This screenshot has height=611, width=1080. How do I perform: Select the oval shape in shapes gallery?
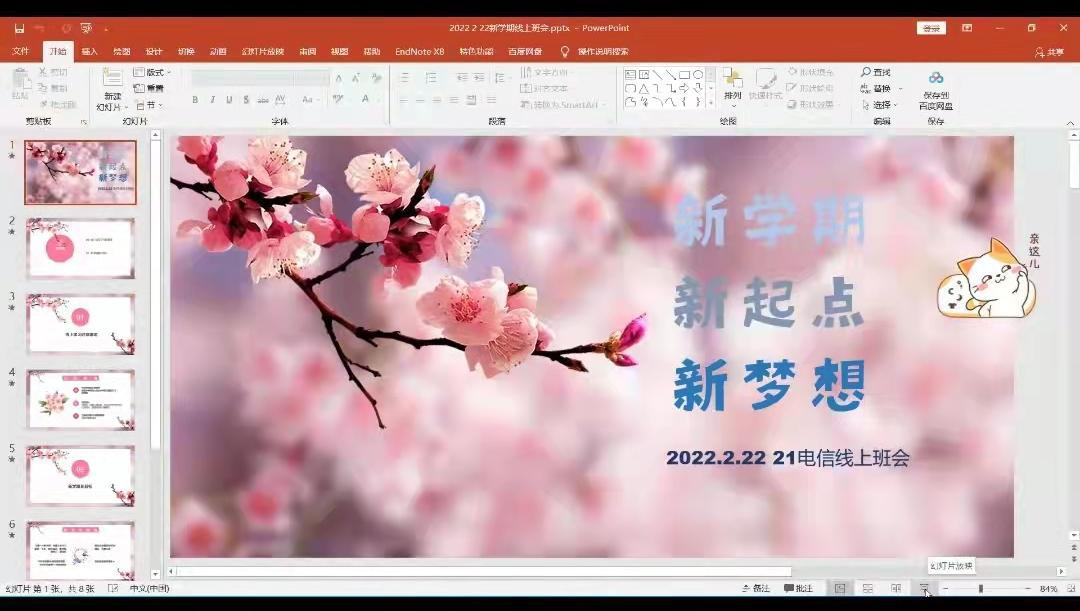(x=698, y=74)
